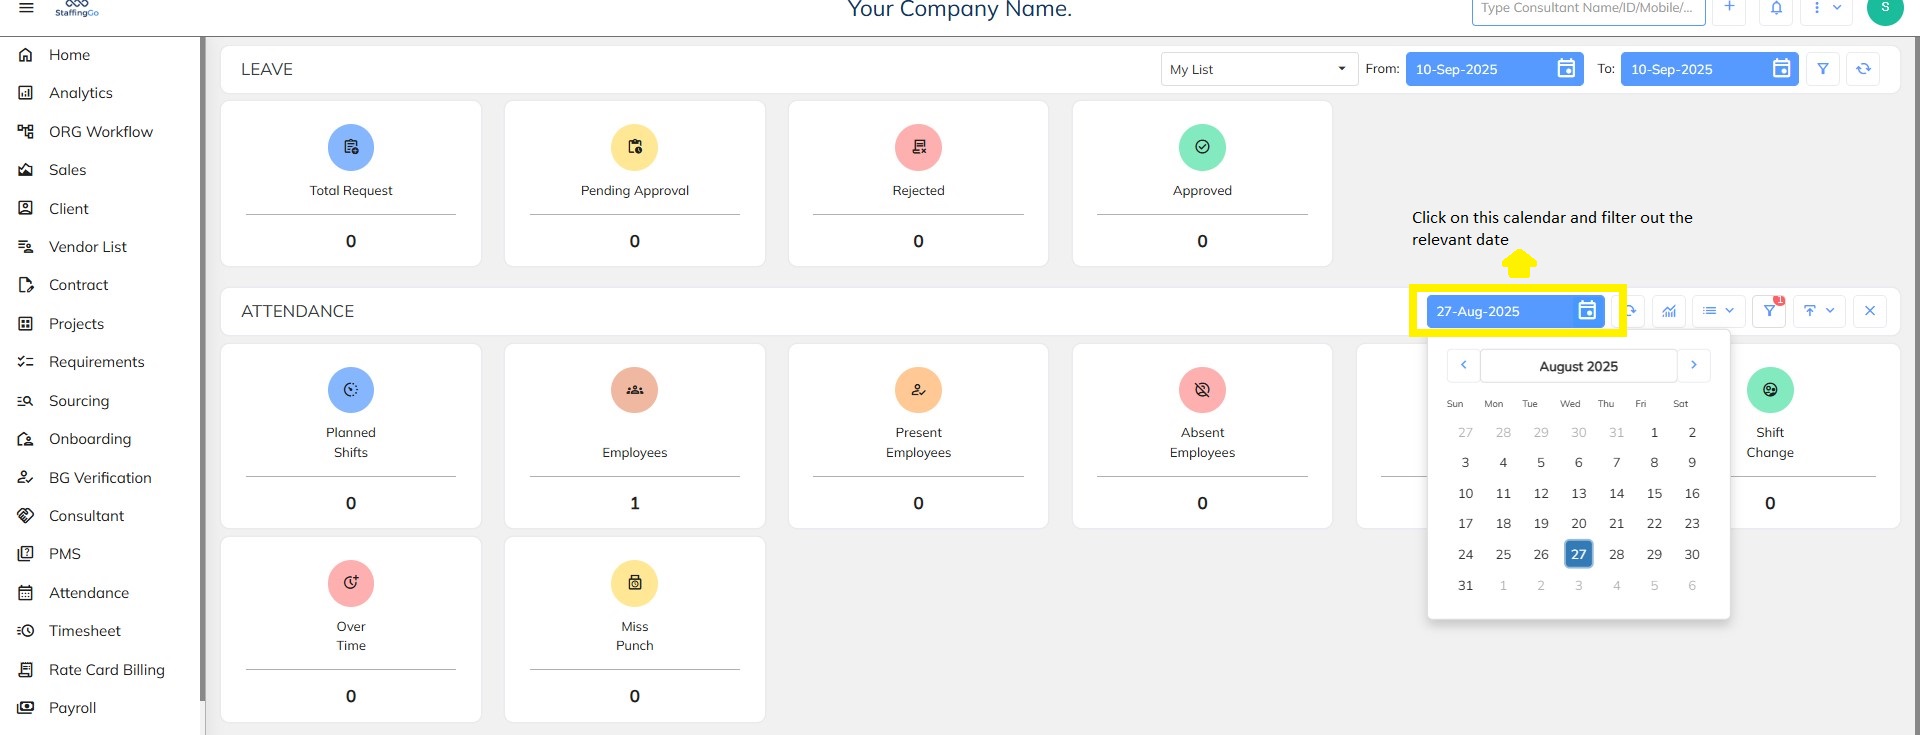Viewport: 1920px width, 735px height.
Task: Close the Attendance section with X
Action: pos(1869,311)
